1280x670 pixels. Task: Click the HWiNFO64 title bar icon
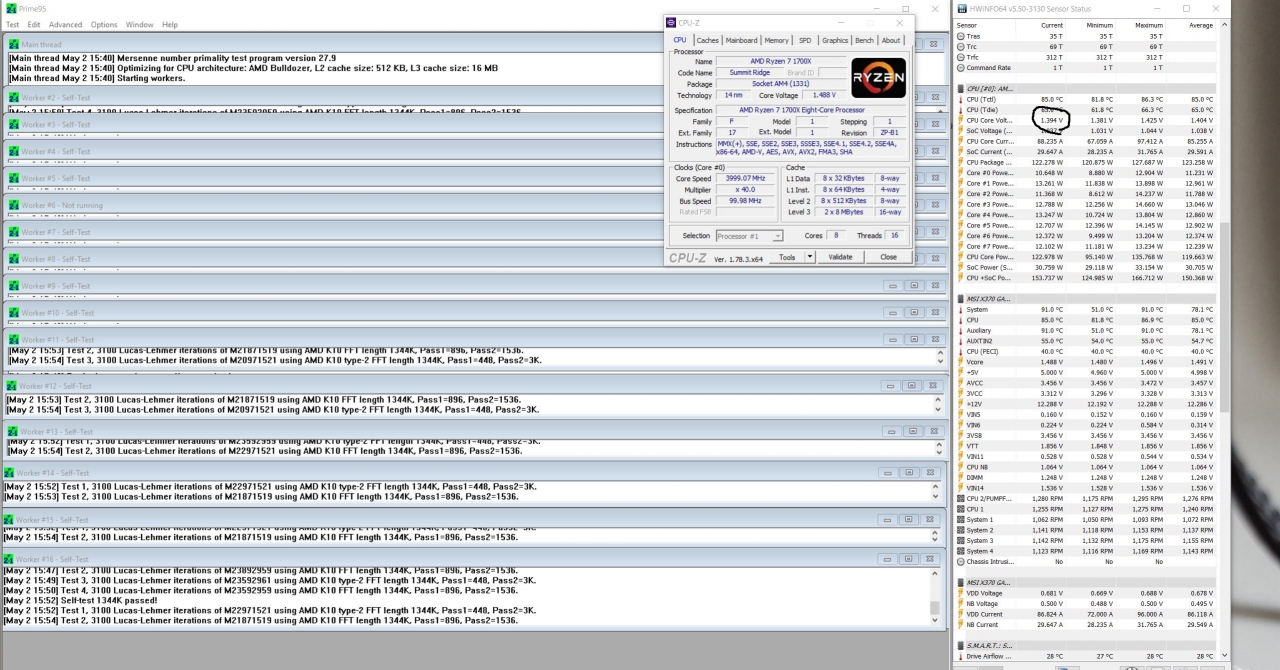click(x=962, y=8)
